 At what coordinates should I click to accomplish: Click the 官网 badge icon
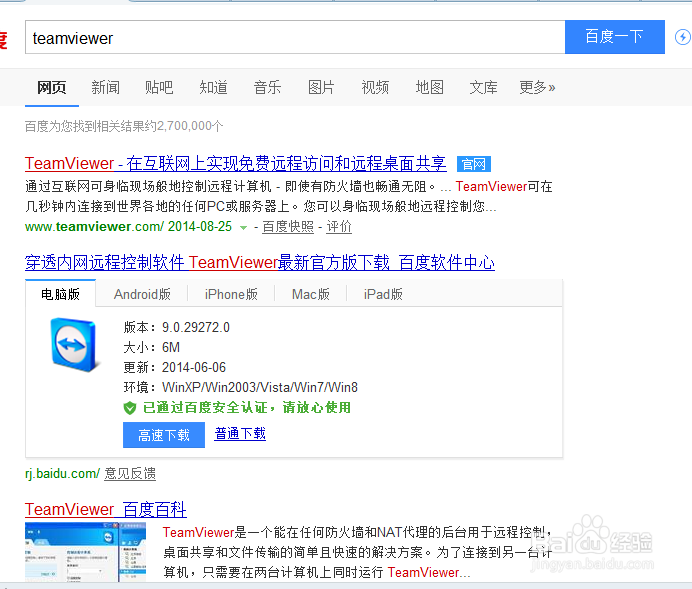pos(474,164)
